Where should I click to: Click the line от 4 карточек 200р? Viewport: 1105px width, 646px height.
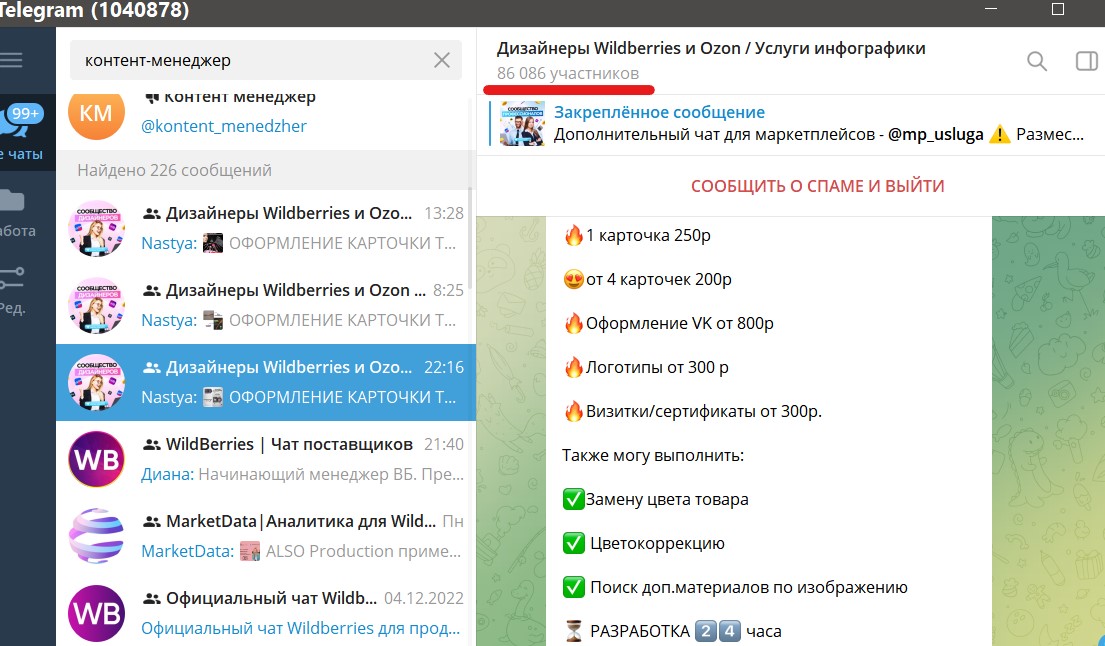pyautogui.click(x=647, y=280)
